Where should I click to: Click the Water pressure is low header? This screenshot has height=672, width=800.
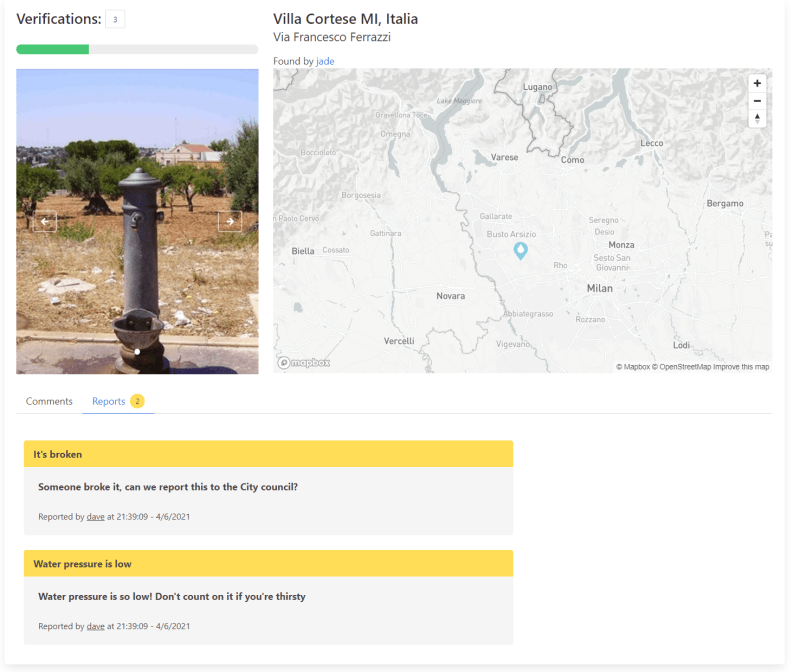point(268,564)
